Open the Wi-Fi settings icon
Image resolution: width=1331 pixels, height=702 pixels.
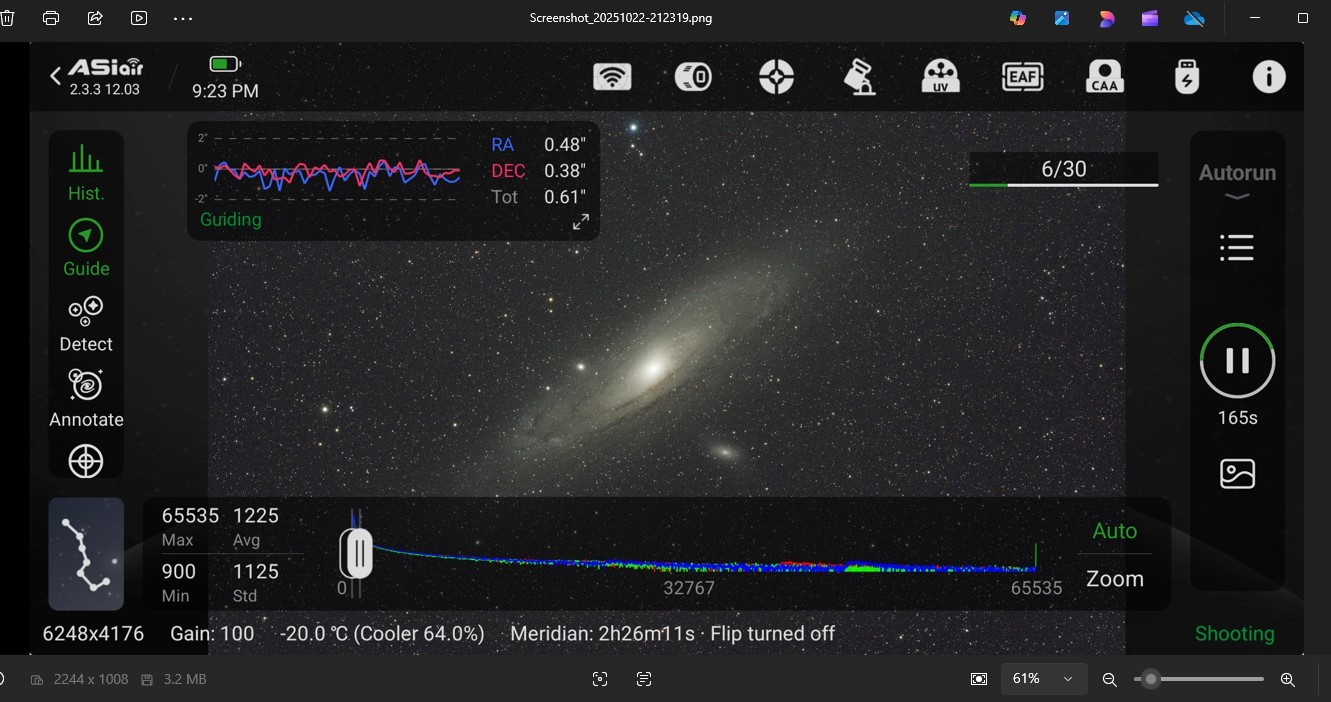tap(612, 77)
